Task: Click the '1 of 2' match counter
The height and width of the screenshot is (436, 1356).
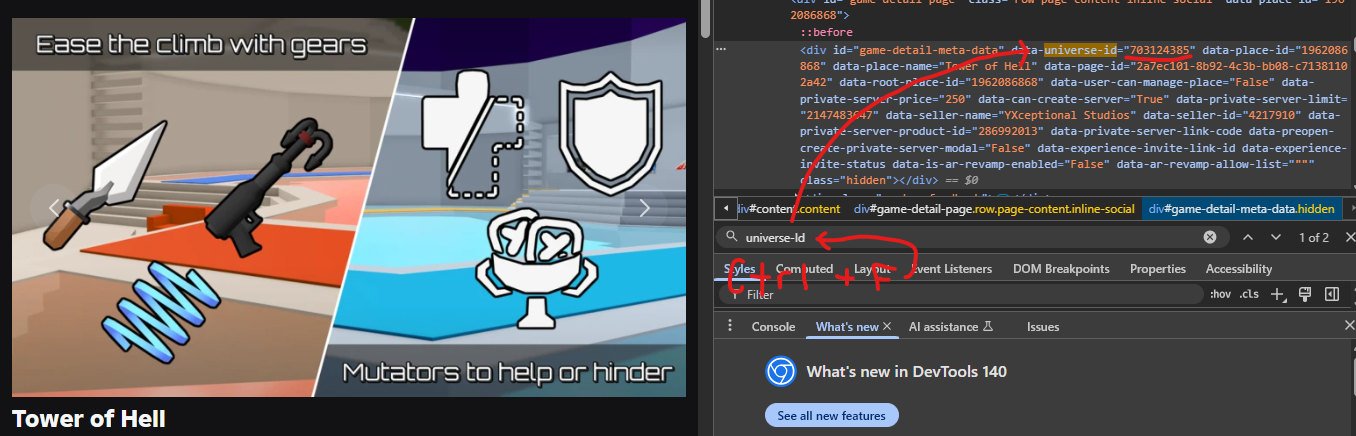Action: pyautogui.click(x=1313, y=238)
